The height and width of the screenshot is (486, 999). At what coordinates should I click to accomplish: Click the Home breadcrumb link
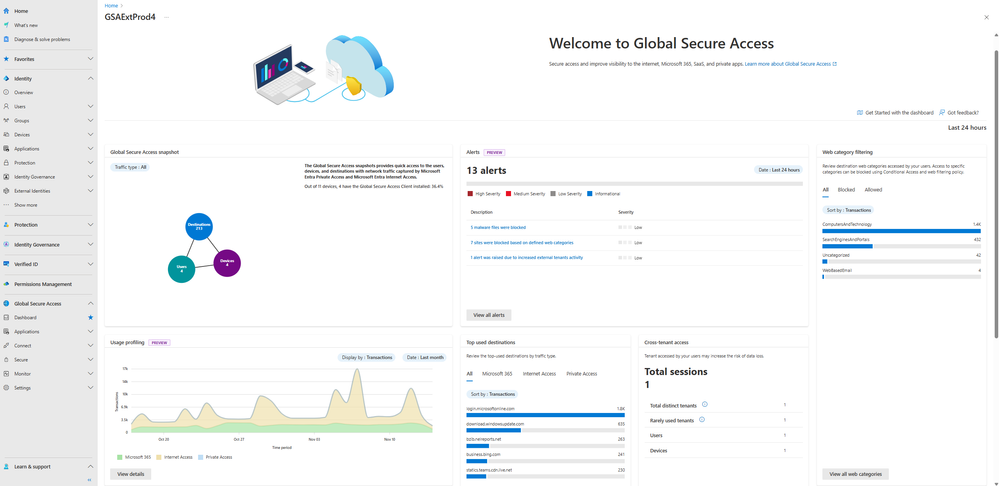click(111, 5)
